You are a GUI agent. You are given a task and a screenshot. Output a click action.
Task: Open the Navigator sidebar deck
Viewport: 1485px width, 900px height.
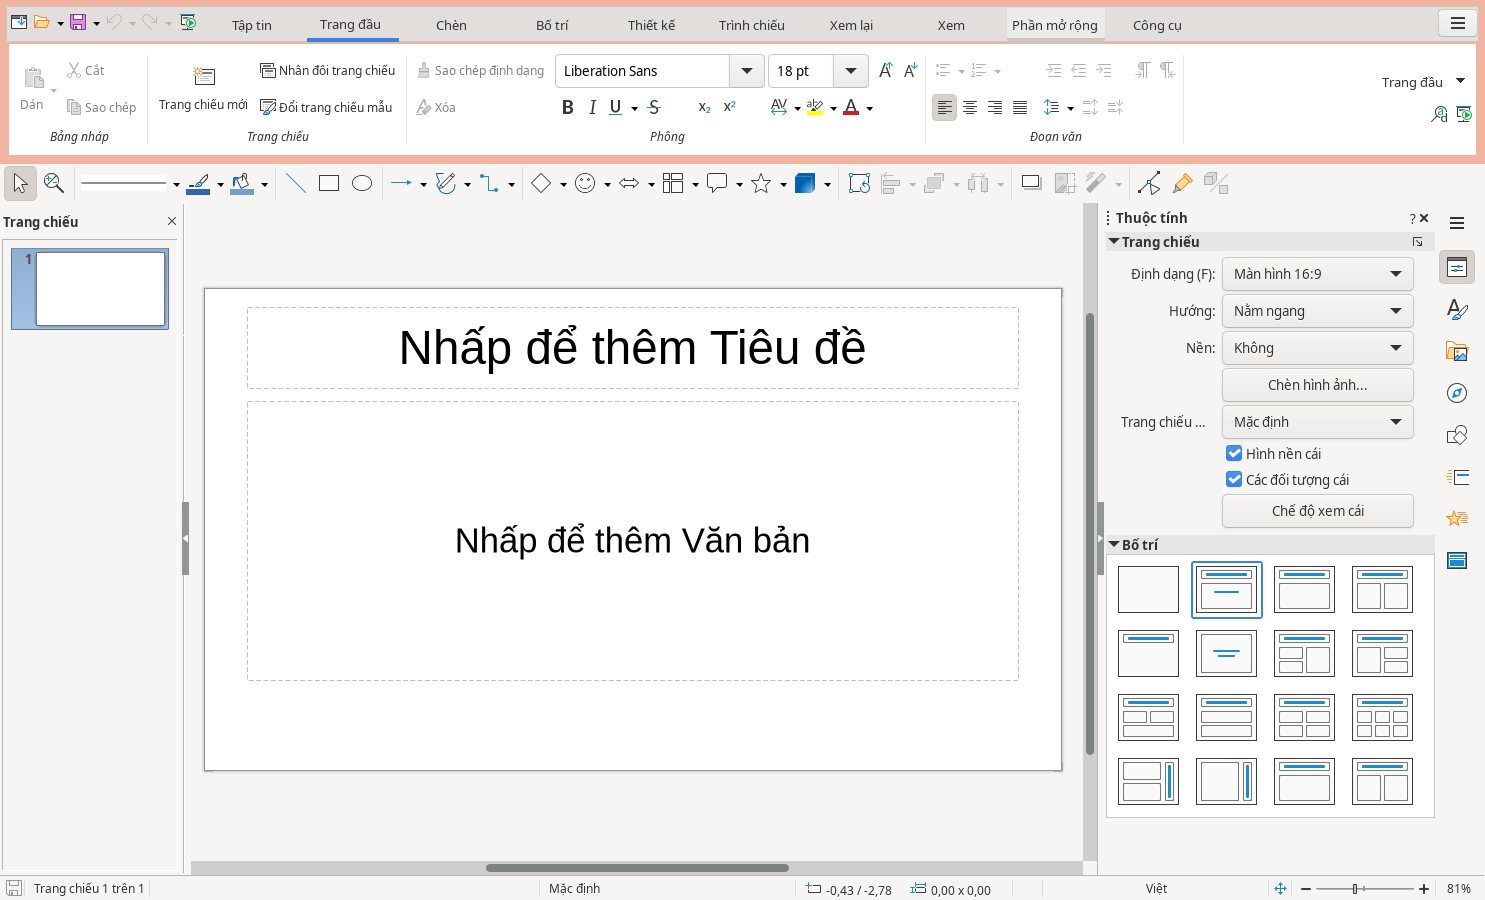(x=1457, y=393)
